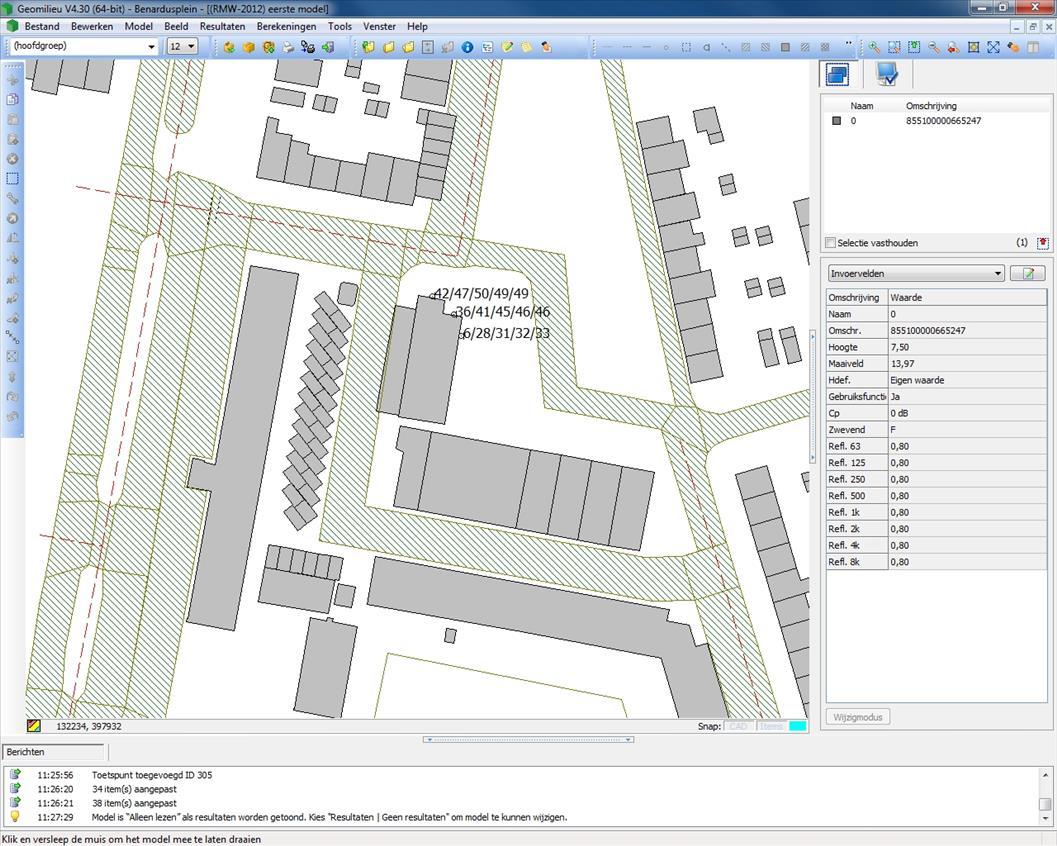Click the zoom to full extent icon
Screen dimensions: 1057x846
coord(993,47)
